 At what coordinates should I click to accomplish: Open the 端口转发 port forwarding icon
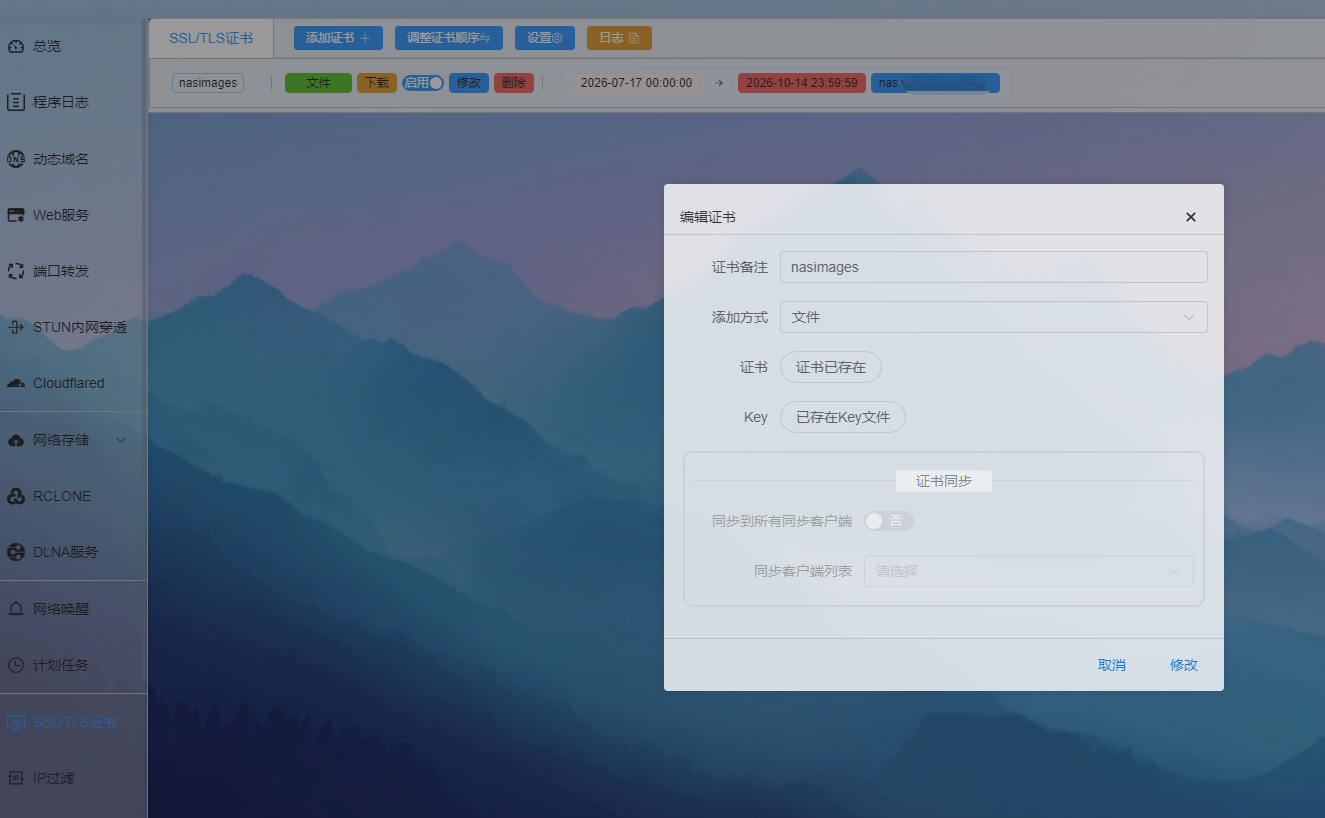click(x=15, y=271)
